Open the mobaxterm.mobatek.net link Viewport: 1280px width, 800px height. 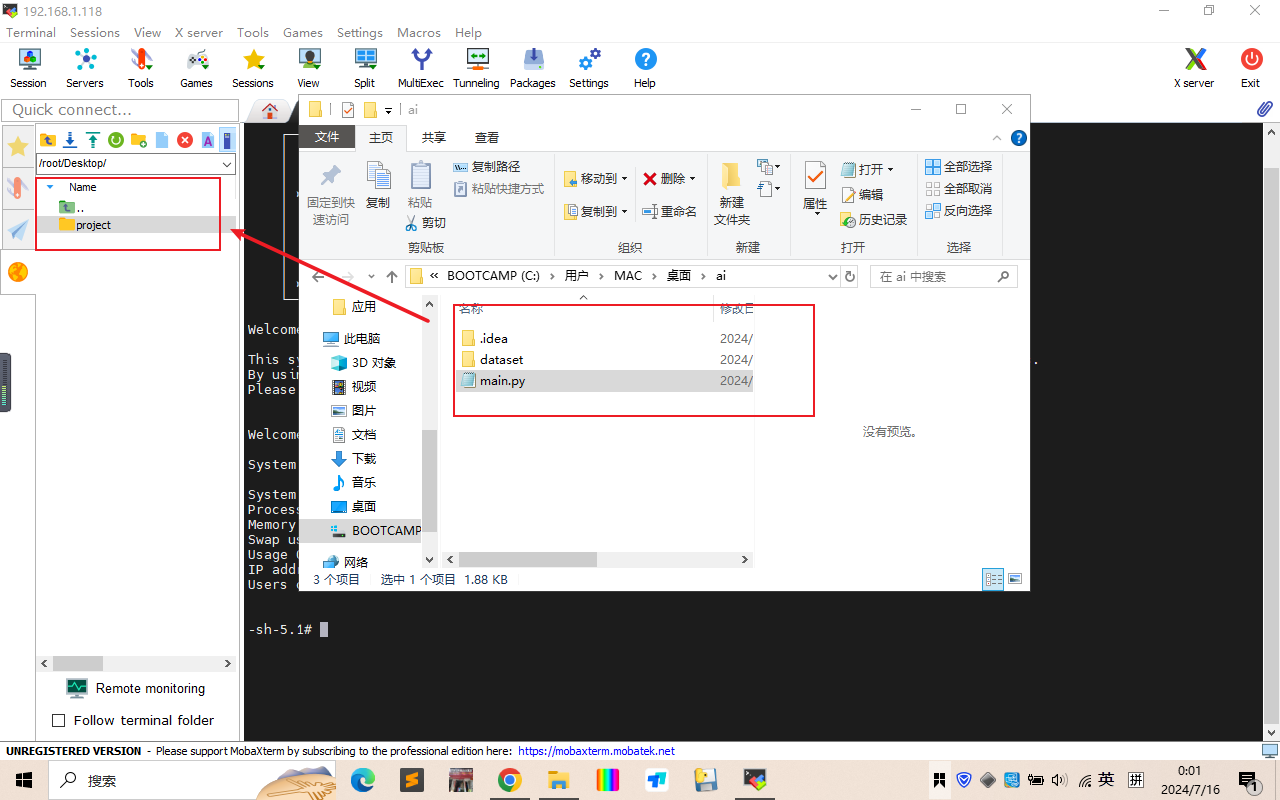pos(596,751)
